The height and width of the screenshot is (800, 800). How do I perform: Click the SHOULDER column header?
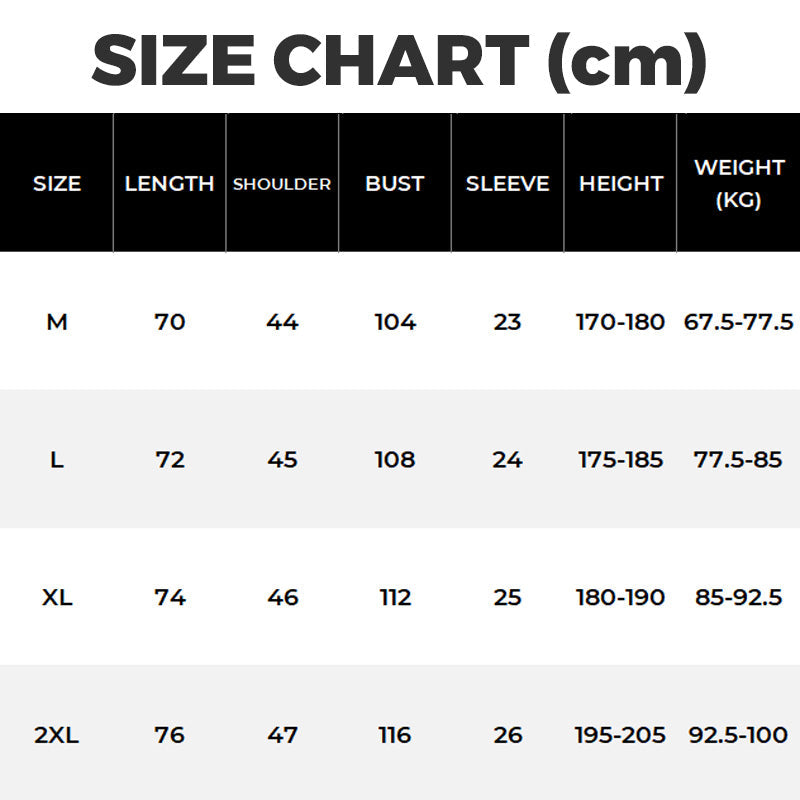coord(282,184)
